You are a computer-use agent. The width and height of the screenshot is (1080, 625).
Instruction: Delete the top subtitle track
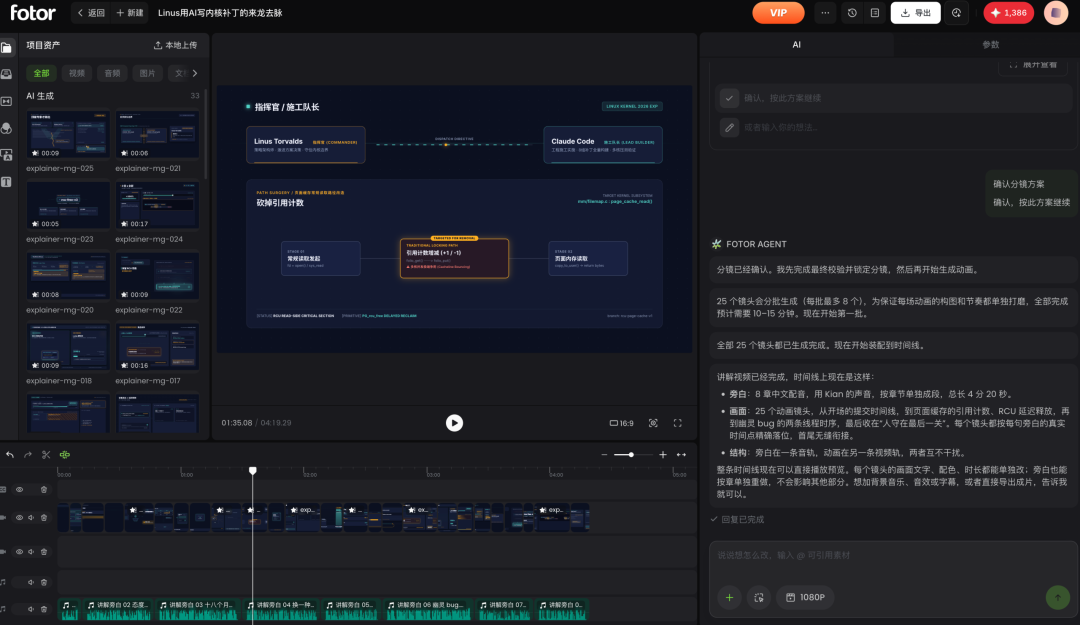(43, 490)
